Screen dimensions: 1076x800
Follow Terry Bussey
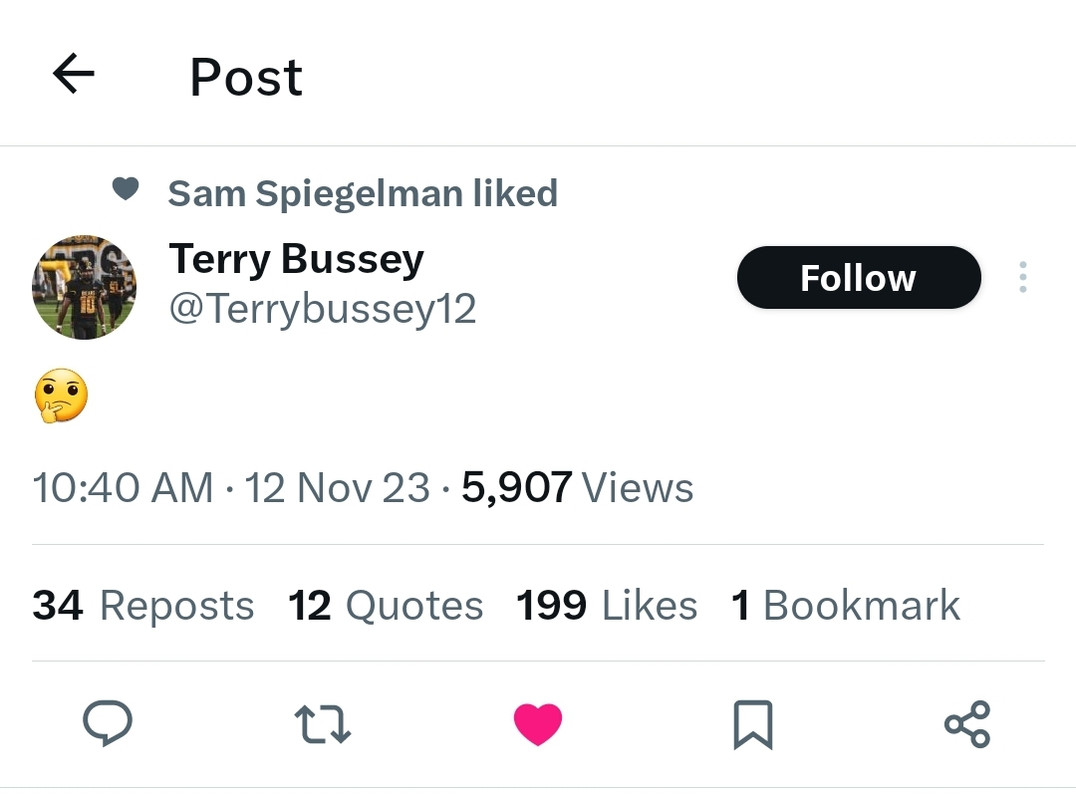coord(858,277)
